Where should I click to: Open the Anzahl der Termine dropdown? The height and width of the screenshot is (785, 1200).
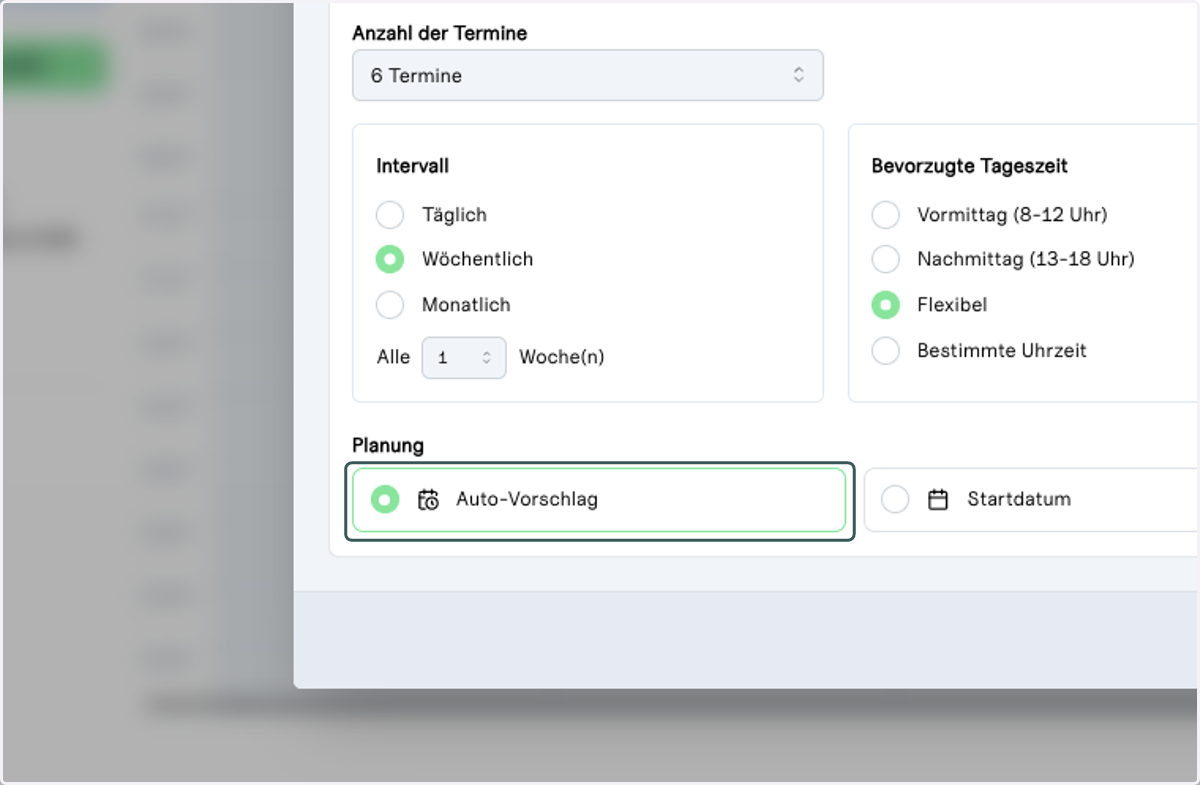[587, 75]
